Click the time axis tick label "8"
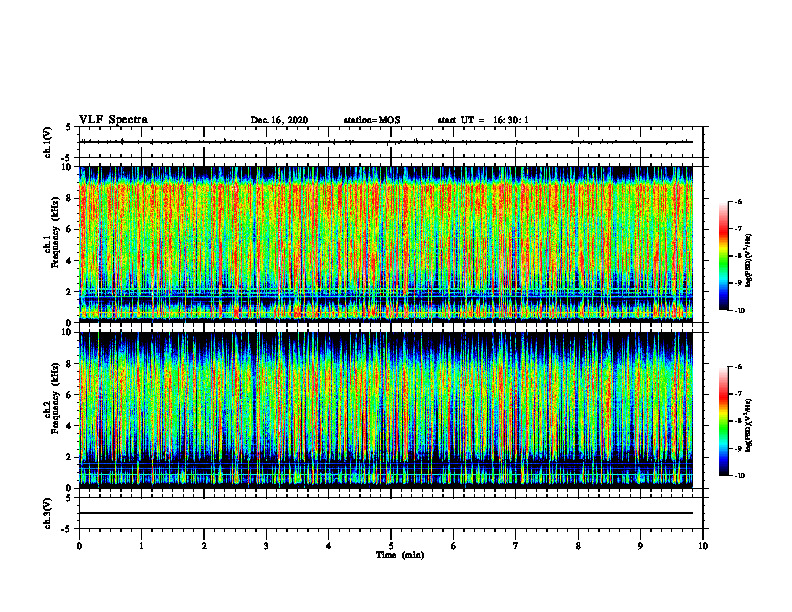Screen dimensions: 792x612 tap(578, 545)
